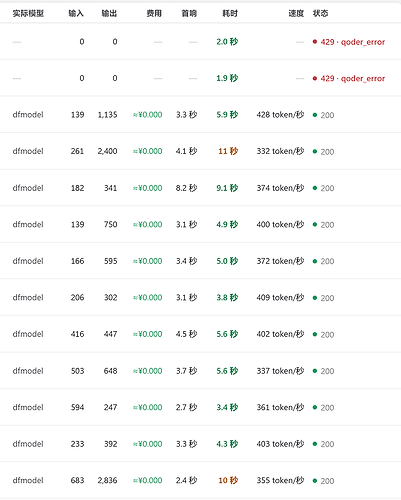The image size is (401, 500).
Task: Click the 2.4 秒 first-response cell
Action: (x=187, y=480)
